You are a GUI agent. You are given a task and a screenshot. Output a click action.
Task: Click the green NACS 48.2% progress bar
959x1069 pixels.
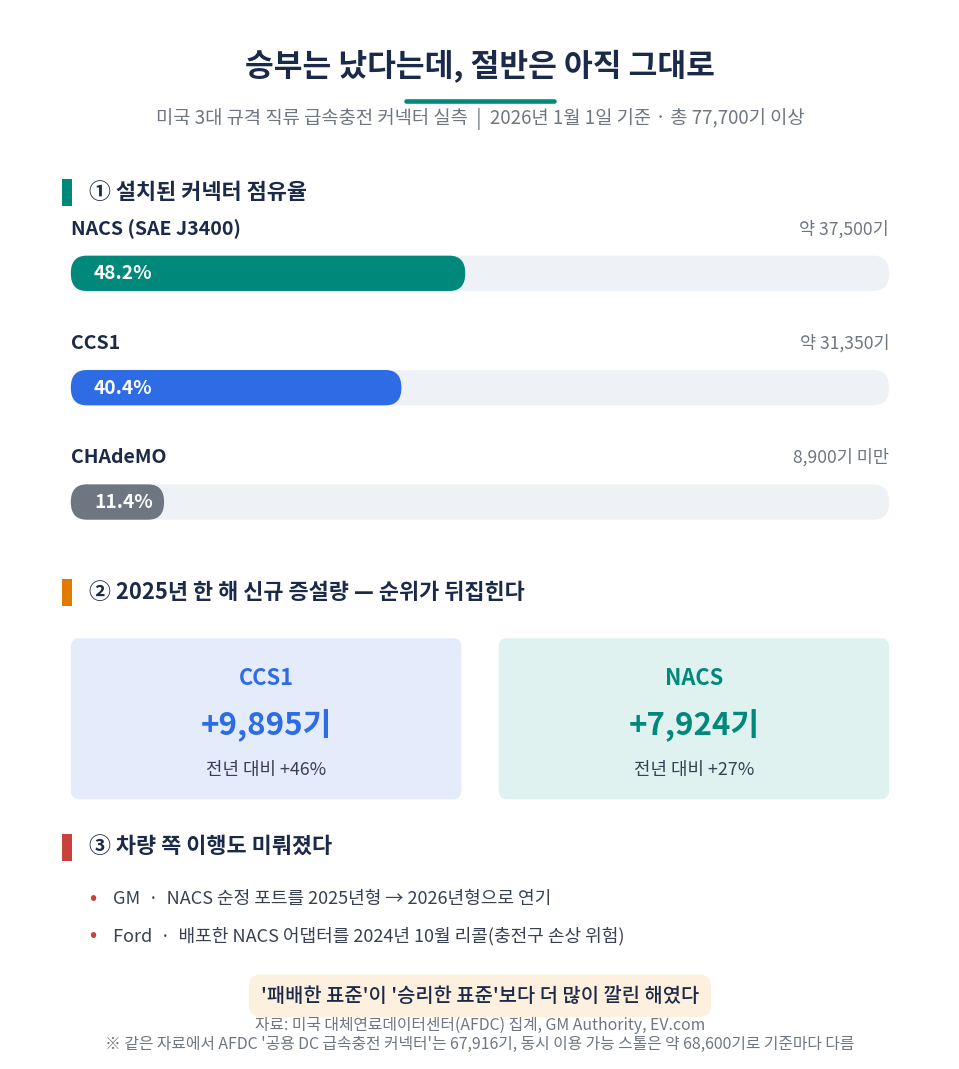pos(268,273)
